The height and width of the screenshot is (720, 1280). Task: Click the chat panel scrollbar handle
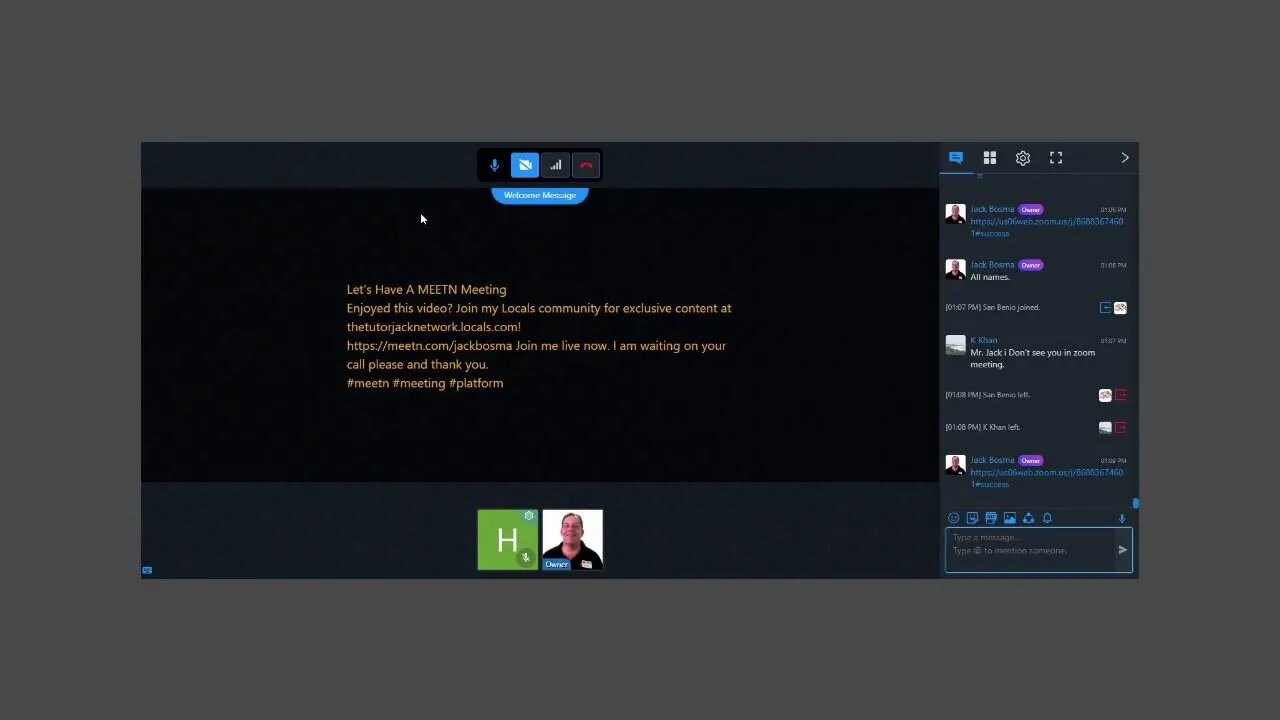click(1135, 503)
